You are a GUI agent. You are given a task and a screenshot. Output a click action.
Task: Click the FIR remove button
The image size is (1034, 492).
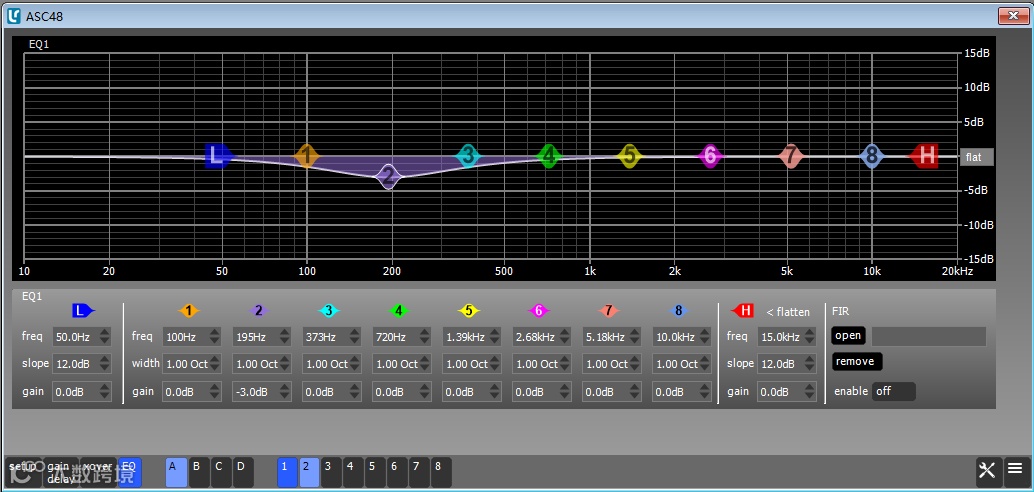857,361
